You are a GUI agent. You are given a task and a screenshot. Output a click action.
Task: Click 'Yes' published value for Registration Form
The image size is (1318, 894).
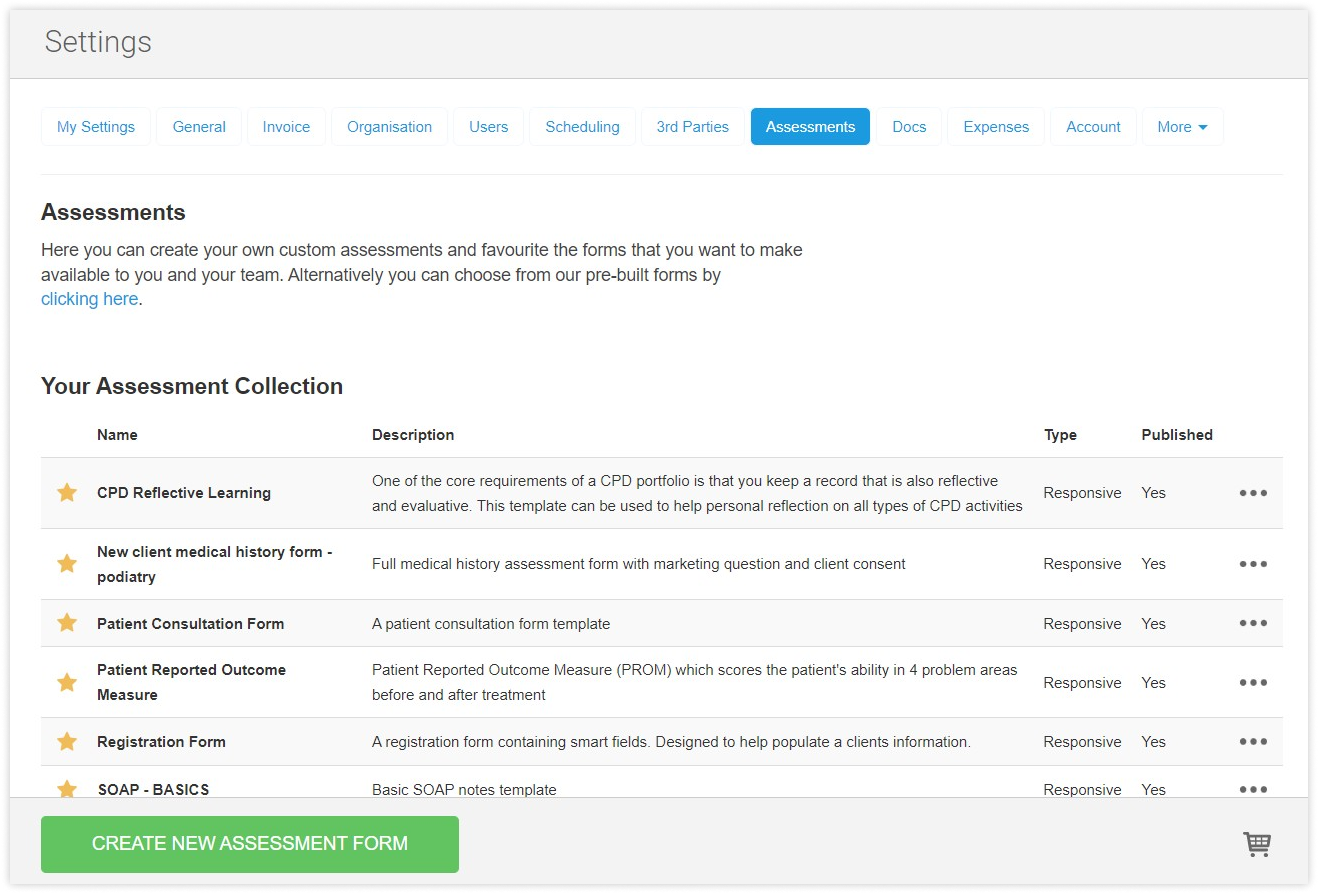coord(1153,742)
